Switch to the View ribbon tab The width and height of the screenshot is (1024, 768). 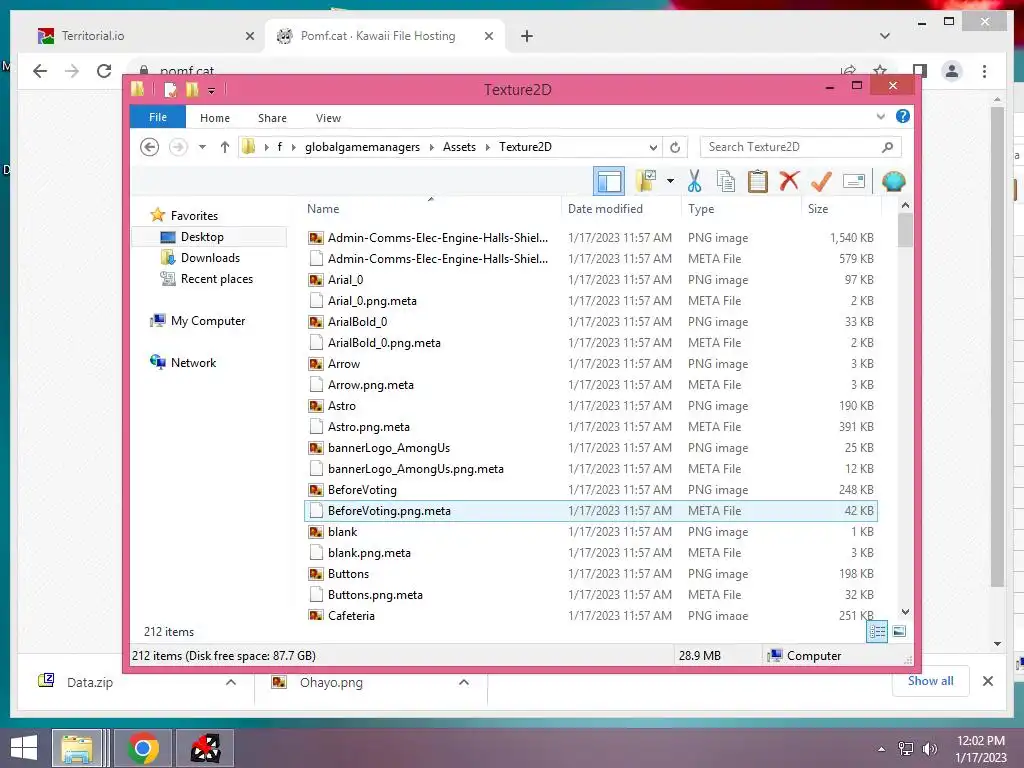[x=328, y=118]
